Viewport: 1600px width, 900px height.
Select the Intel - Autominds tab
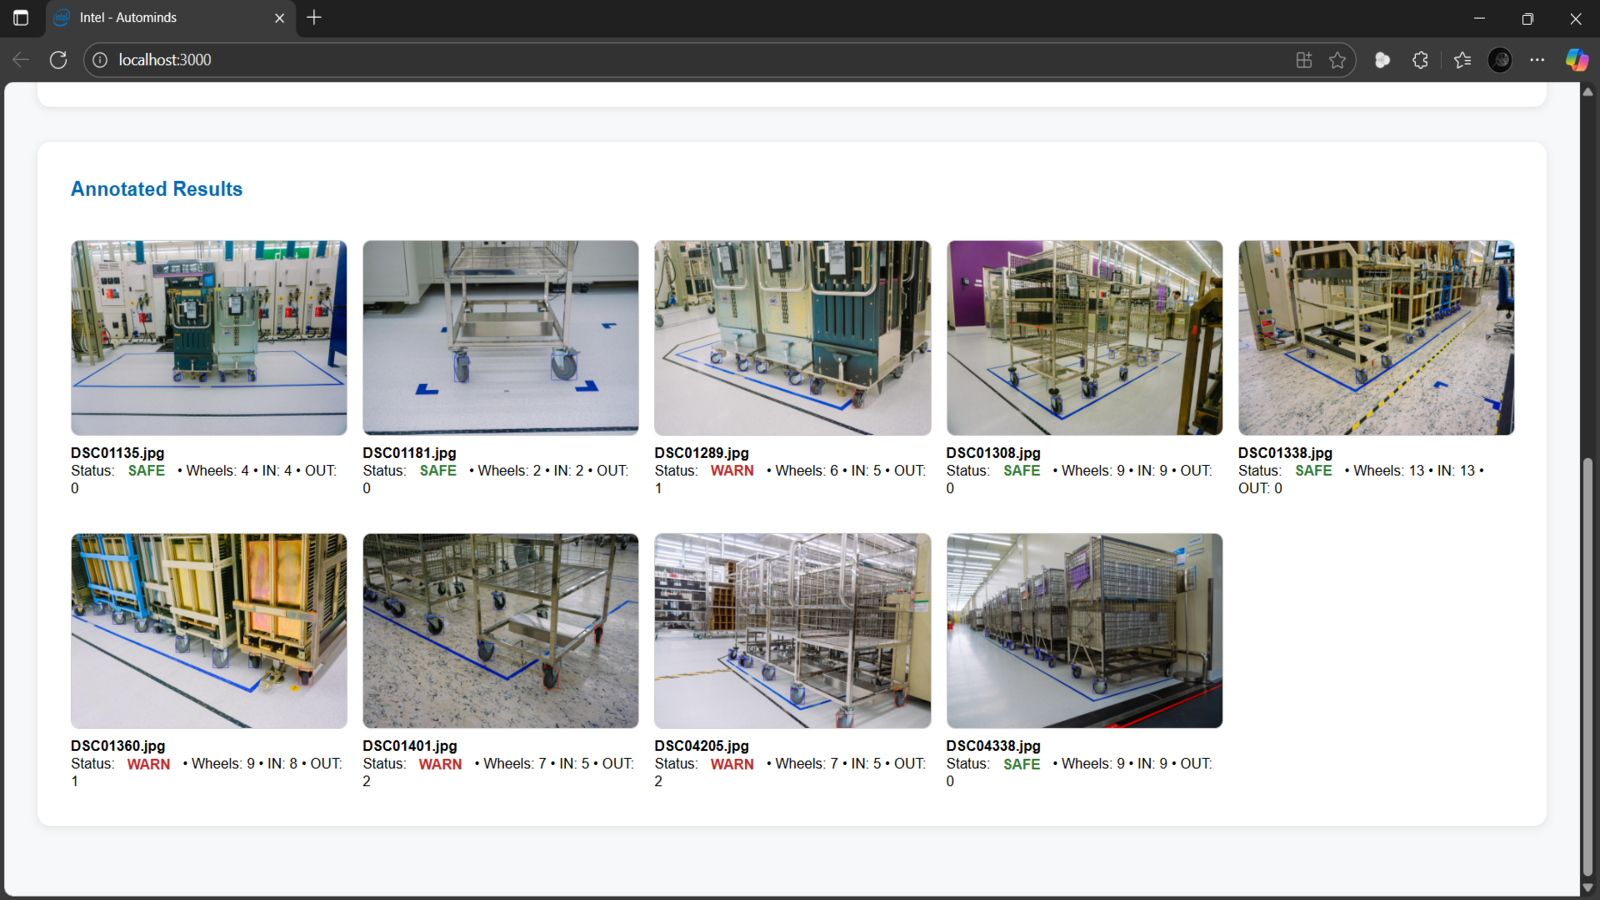tap(170, 18)
